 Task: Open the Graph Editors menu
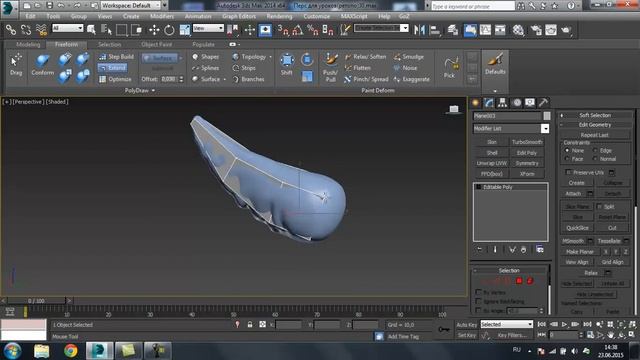pyautogui.click(x=239, y=16)
